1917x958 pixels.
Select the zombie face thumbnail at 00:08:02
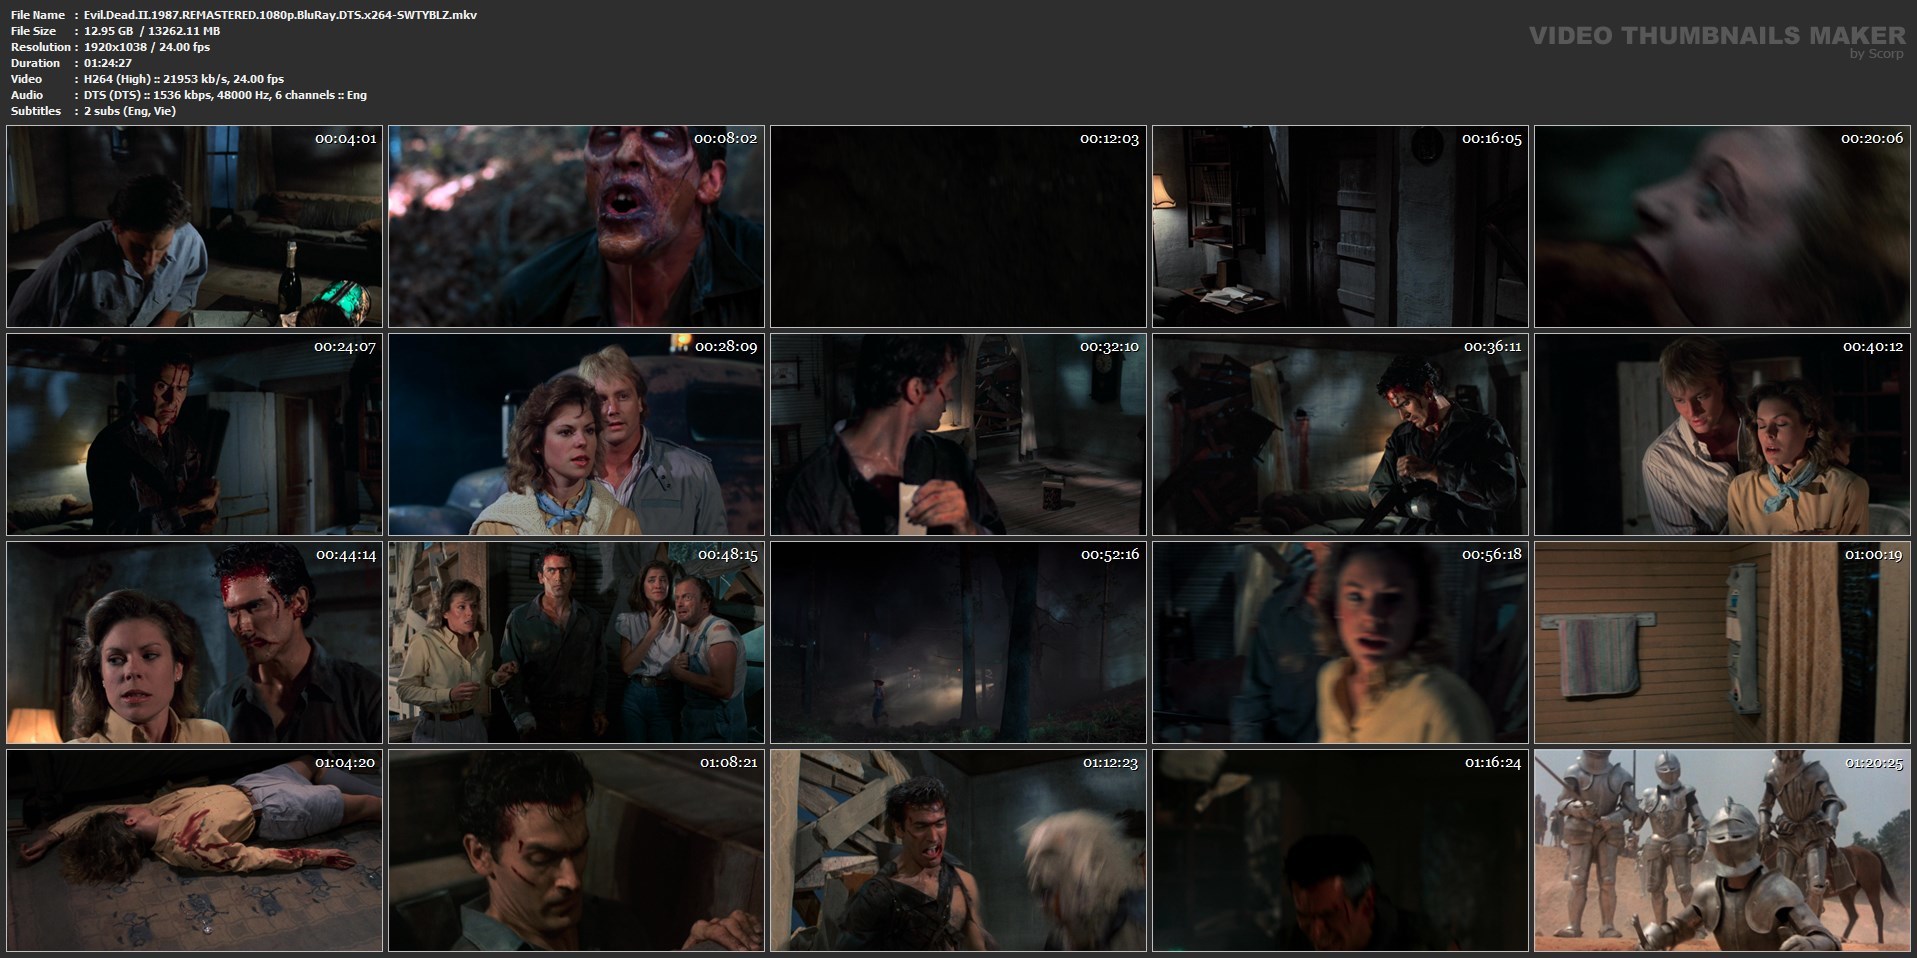pyautogui.click(x=576, y=226)
